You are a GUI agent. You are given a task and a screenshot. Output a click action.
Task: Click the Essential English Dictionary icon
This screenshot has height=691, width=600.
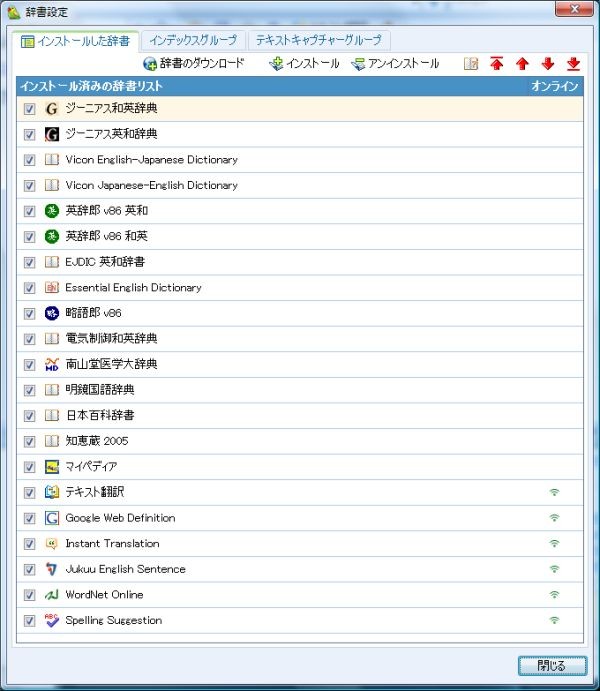click(52, 287)
